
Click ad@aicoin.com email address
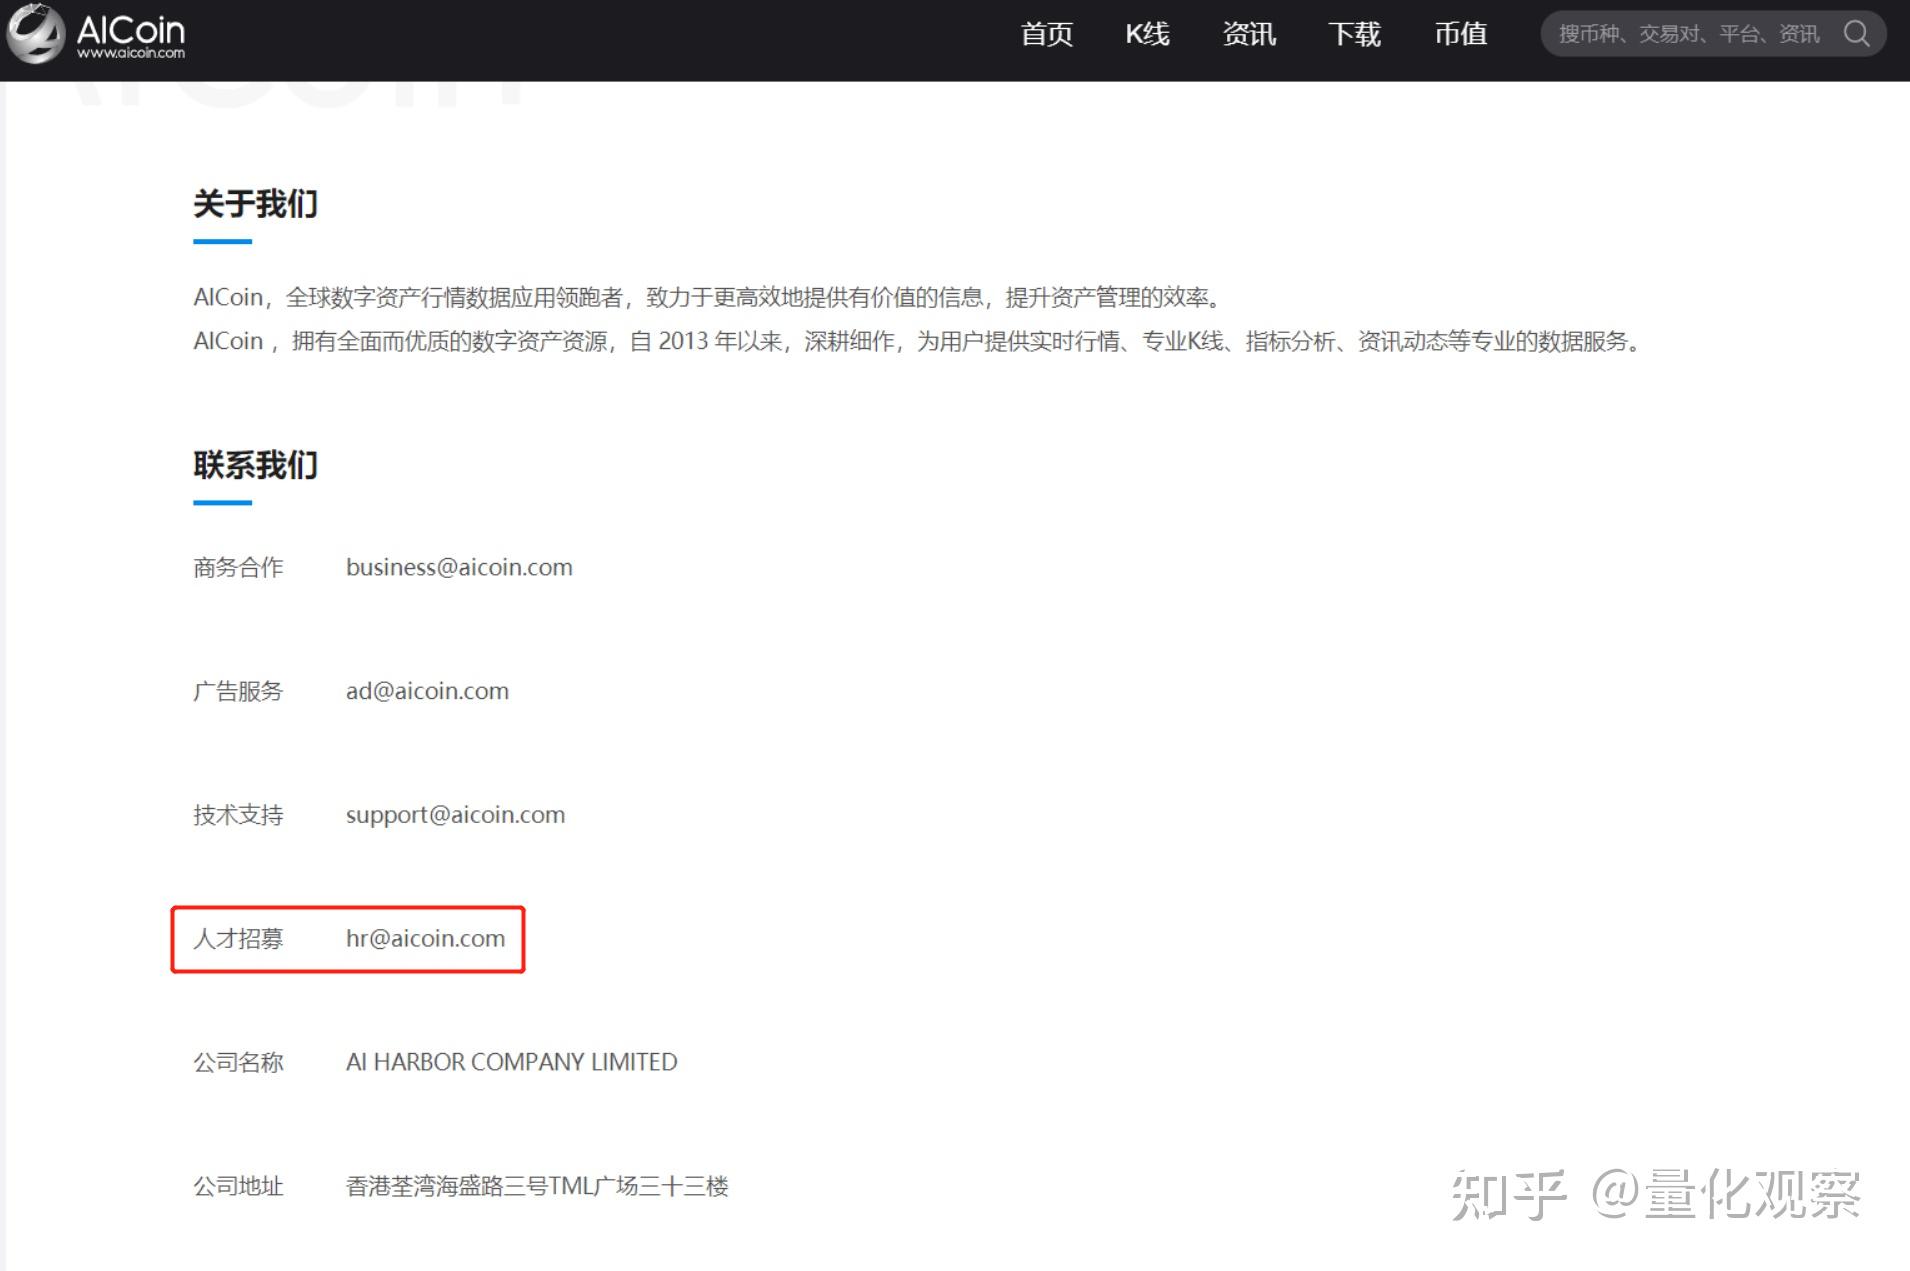[x=427, y=691]
